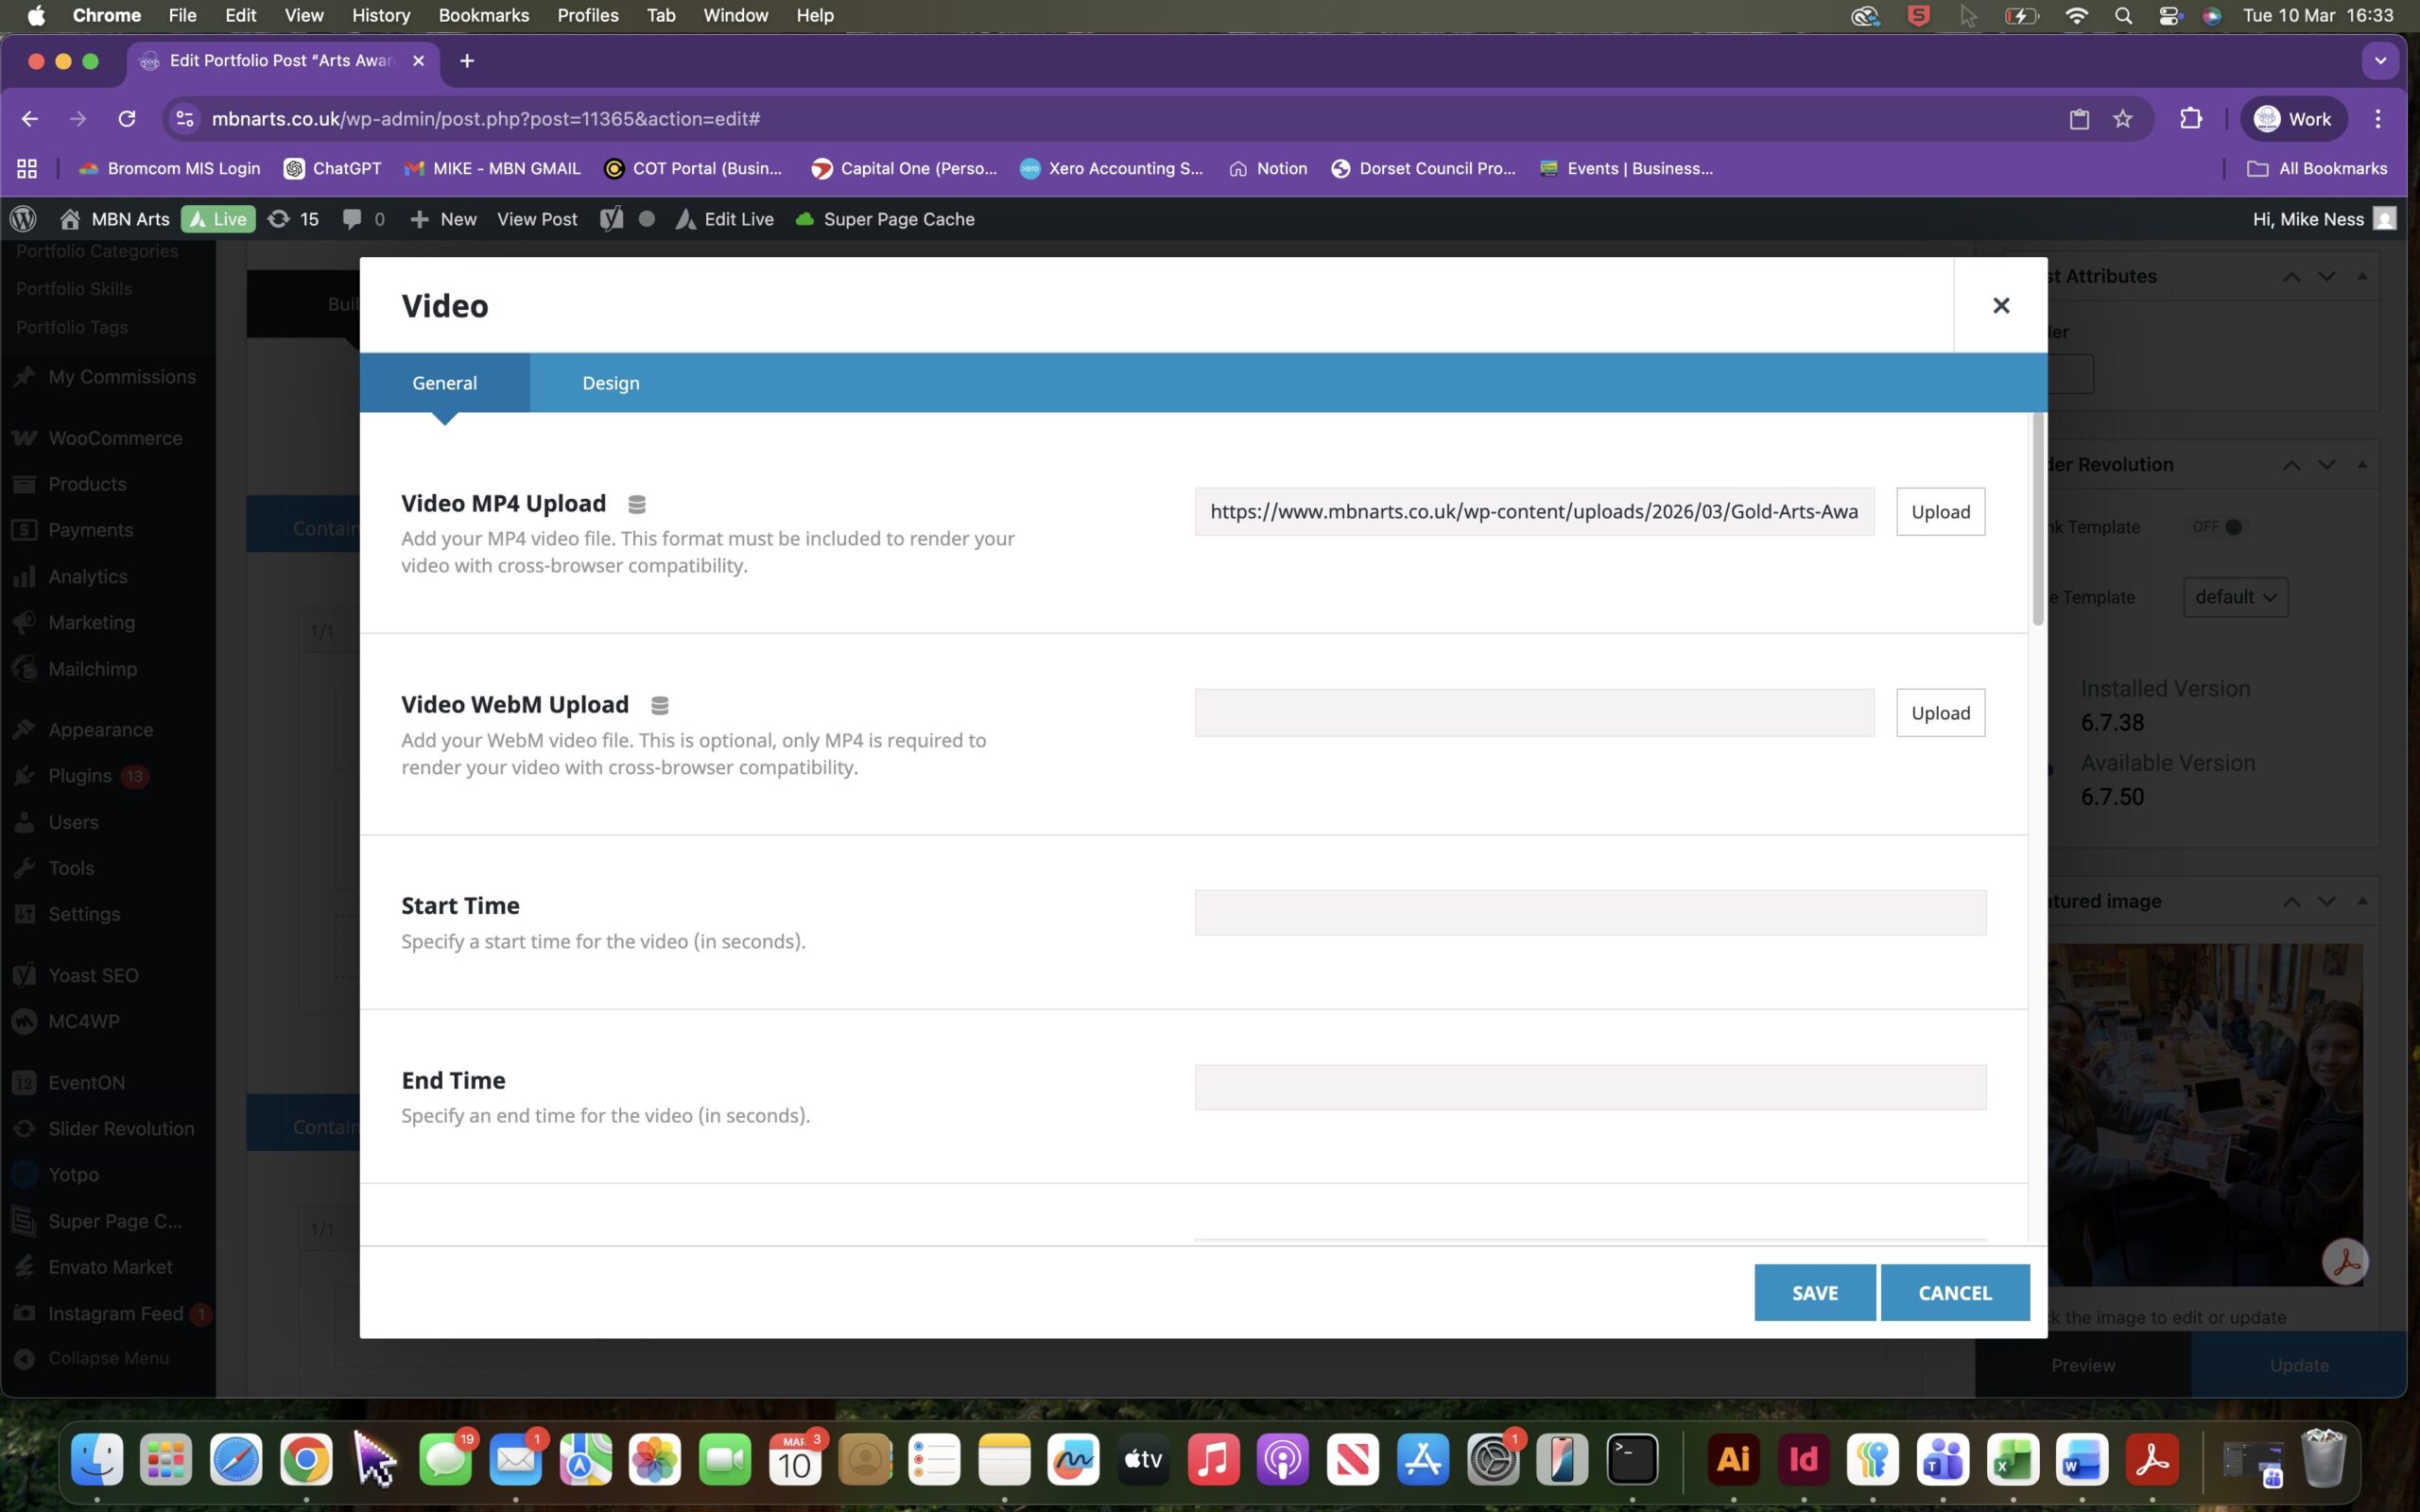Image resolution: width=2420 pixels, height=1512 pixels.
Task: Switch to the Design tab
Action: pyautogui.click(x=611, y=383)
